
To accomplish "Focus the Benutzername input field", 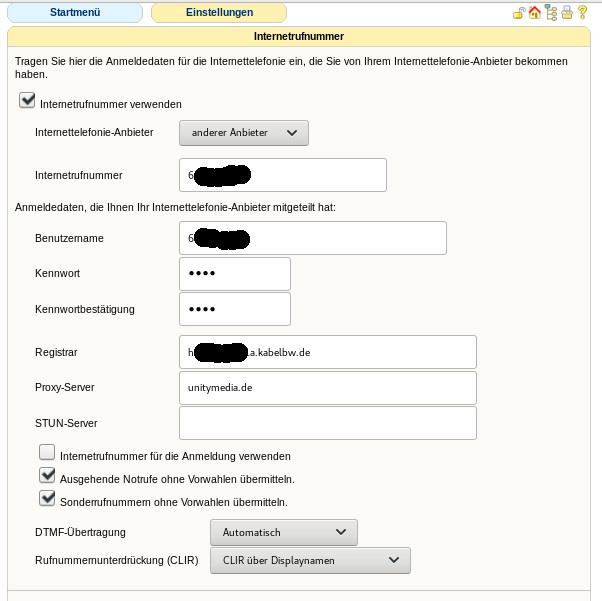I will tap(312, 238).
